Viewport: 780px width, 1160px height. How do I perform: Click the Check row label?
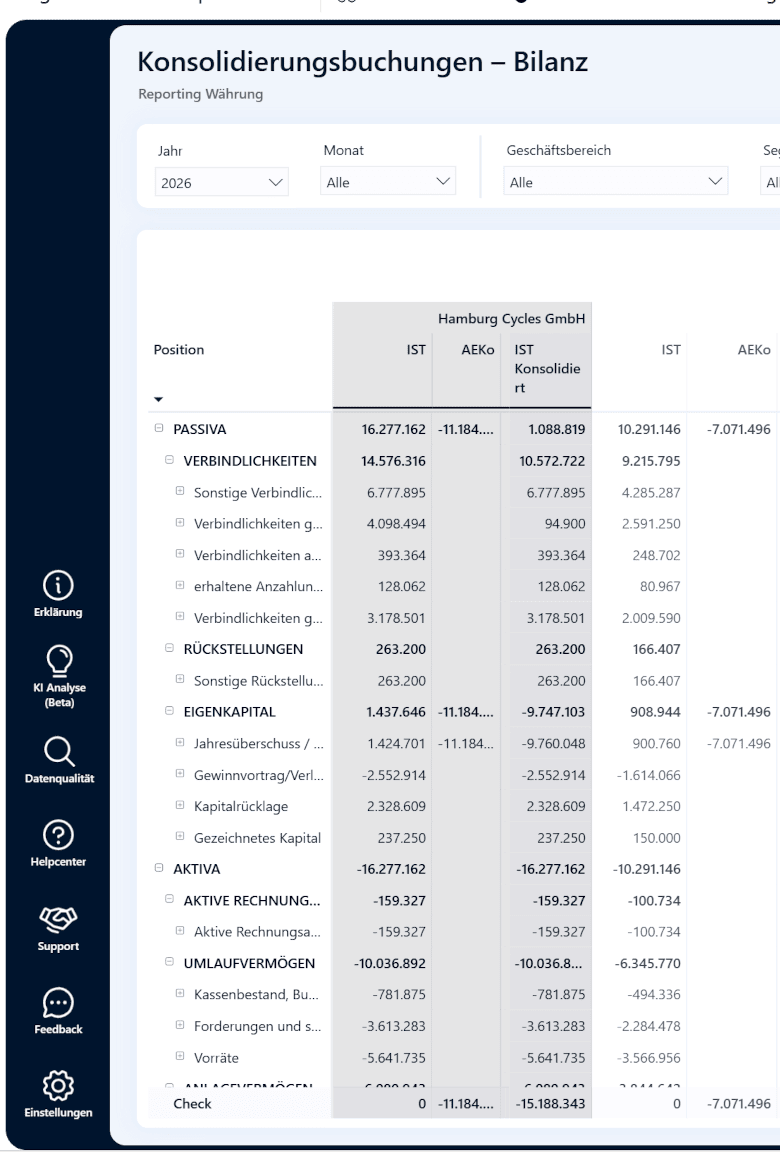click(192, 1104)
